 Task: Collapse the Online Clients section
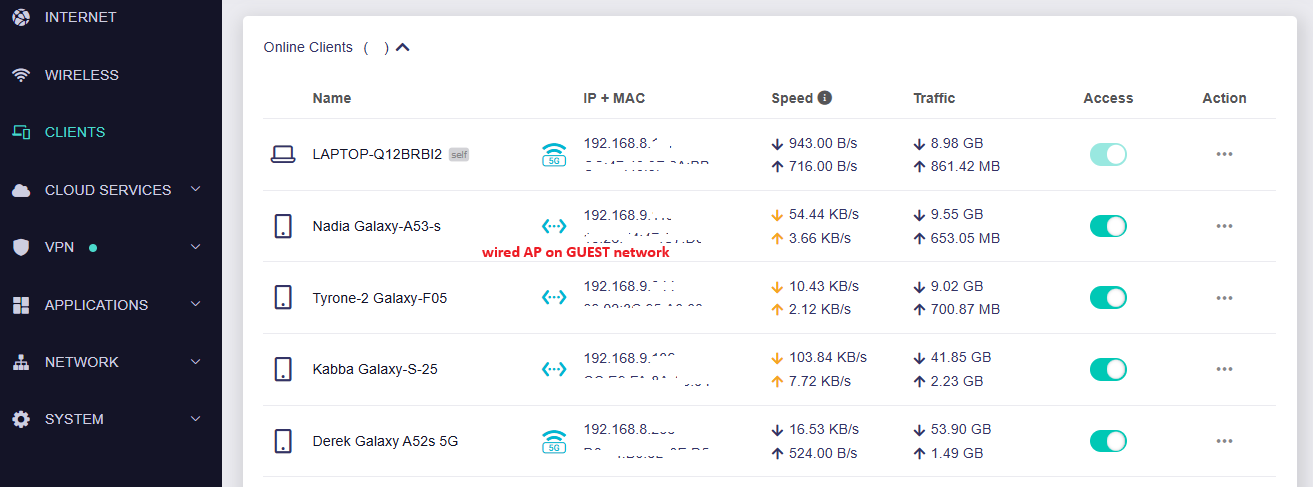pos(403,47)
